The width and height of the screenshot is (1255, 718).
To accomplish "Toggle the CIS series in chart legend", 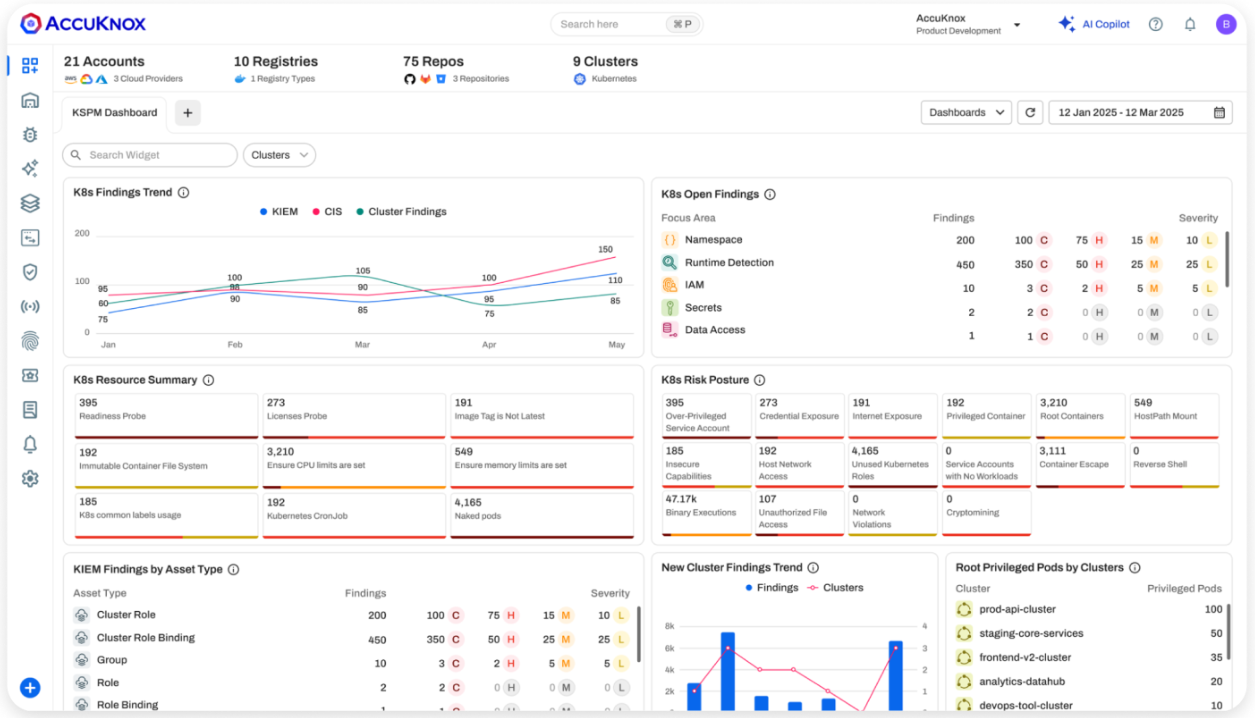I will point(326,212).
